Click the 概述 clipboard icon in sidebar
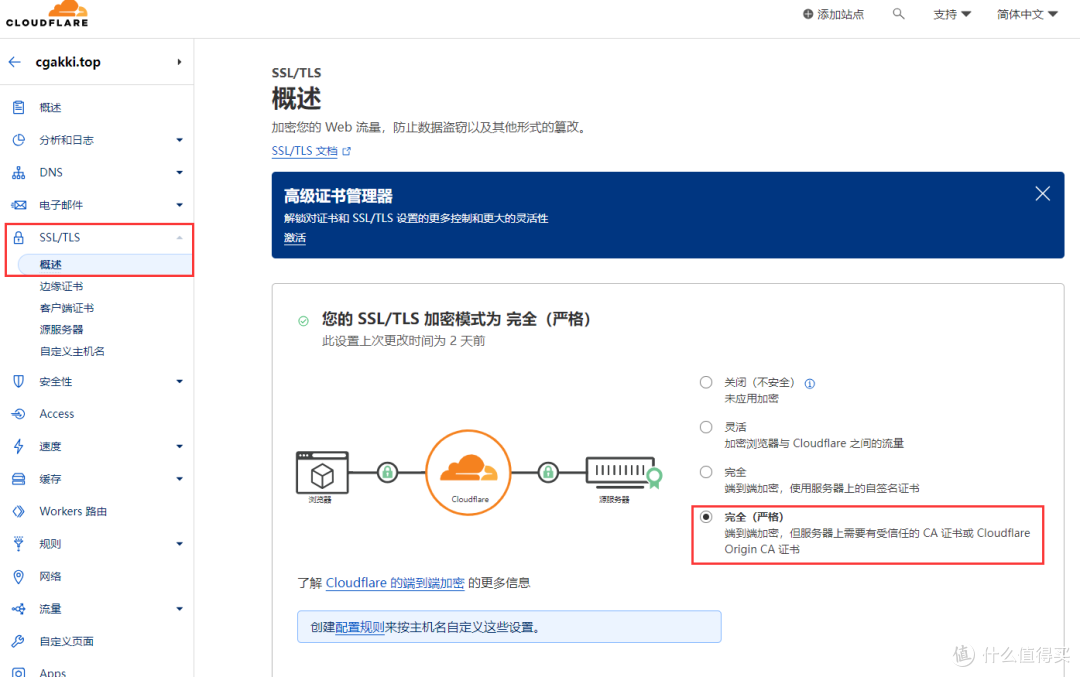Viewport: 1080px width, 677px height. click(x=19, y=107)
